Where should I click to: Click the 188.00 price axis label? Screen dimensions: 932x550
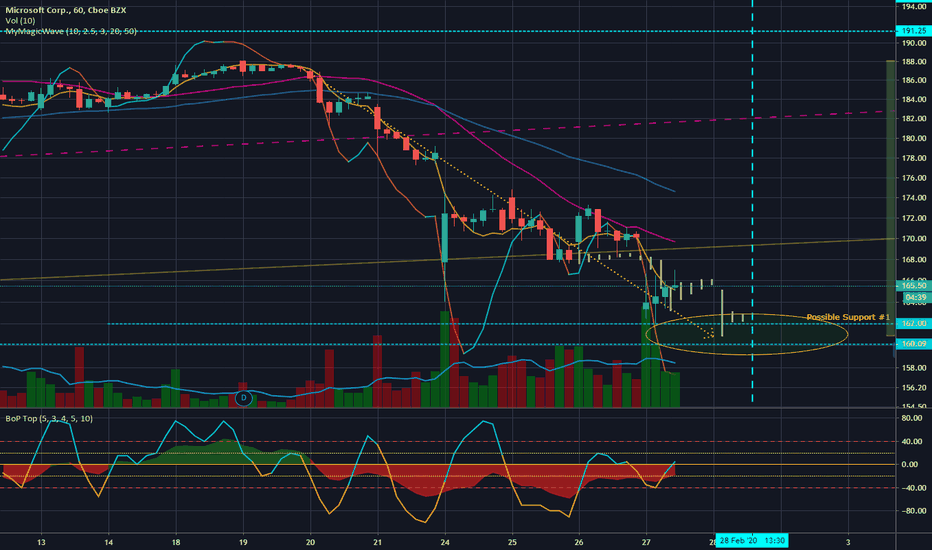tap(914, 61)
